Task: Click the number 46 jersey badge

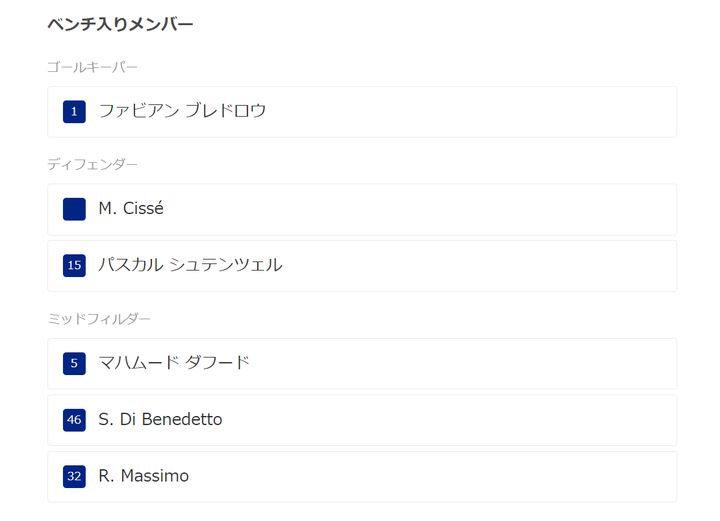Action: 74,420
